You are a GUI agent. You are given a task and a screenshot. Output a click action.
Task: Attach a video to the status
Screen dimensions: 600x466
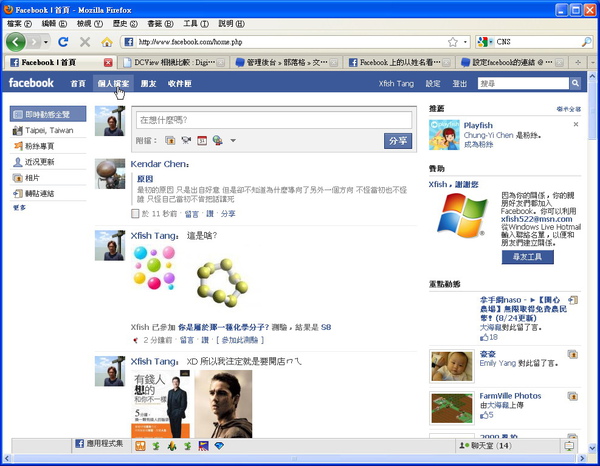pos(186,140)
